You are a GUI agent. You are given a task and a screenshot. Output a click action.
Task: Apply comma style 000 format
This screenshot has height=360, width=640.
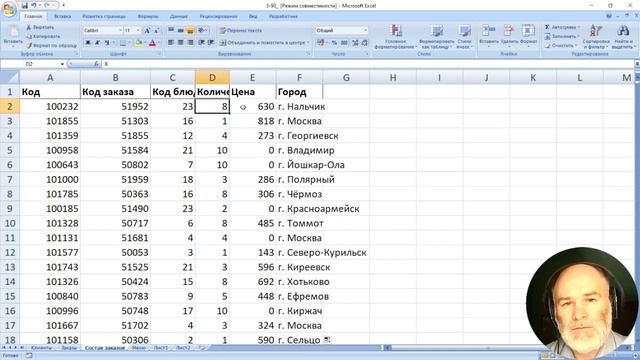[x=344, y=42]
